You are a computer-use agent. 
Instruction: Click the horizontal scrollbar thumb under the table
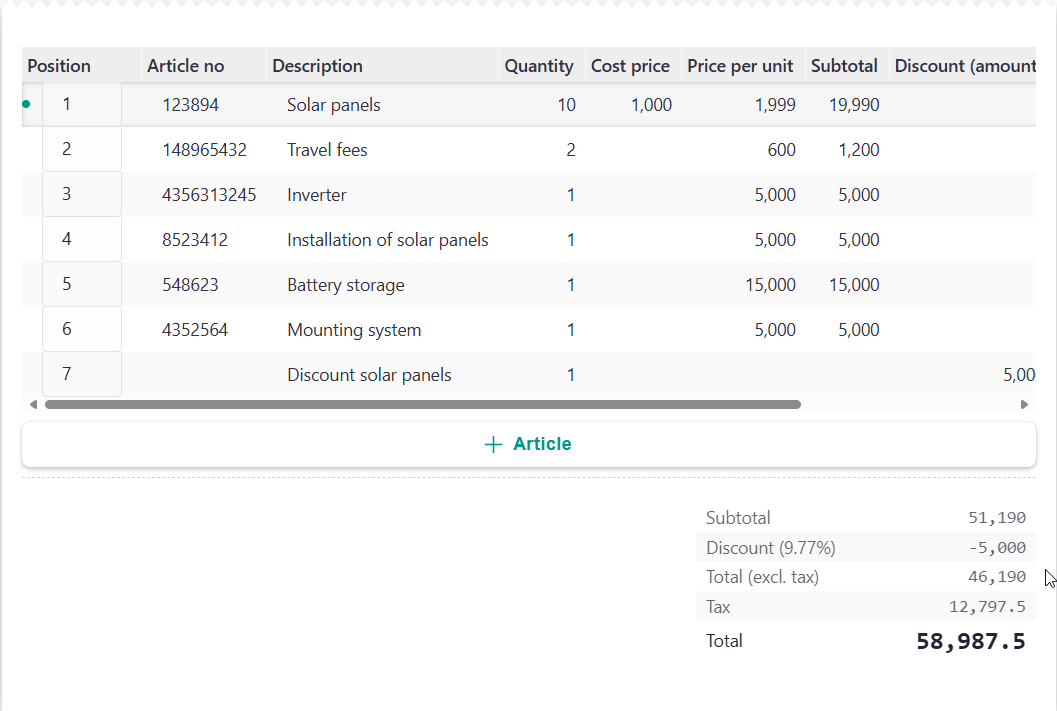click(422, 405)
